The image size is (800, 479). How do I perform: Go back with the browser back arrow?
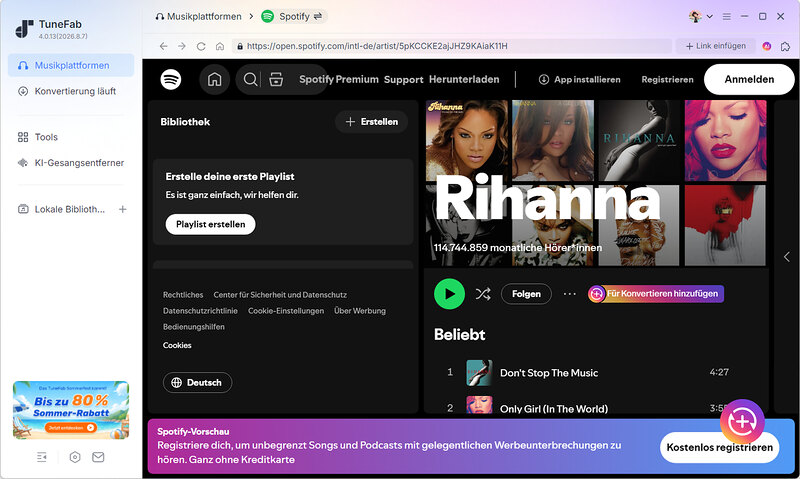(x=163, y=46)
